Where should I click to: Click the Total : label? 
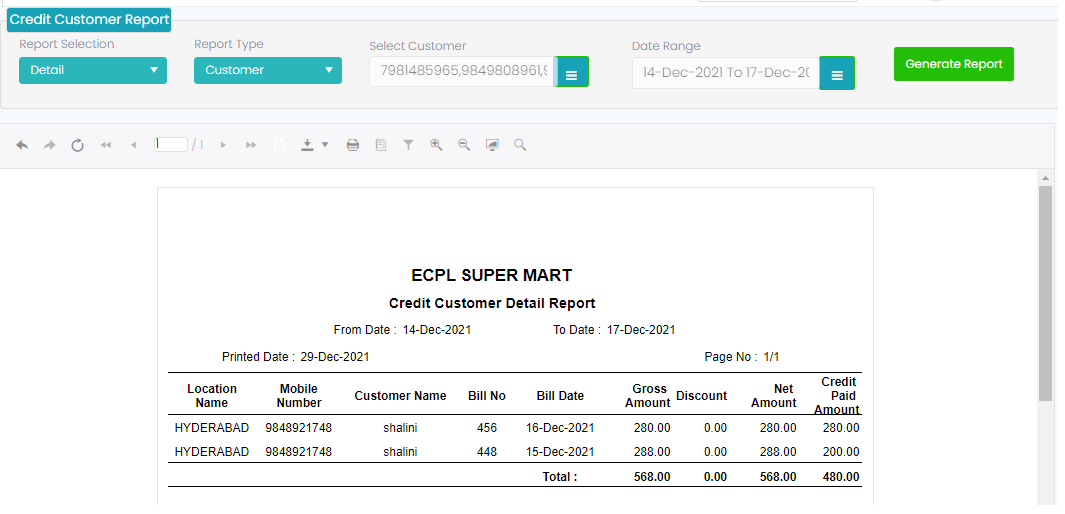[x=560, y=477]
